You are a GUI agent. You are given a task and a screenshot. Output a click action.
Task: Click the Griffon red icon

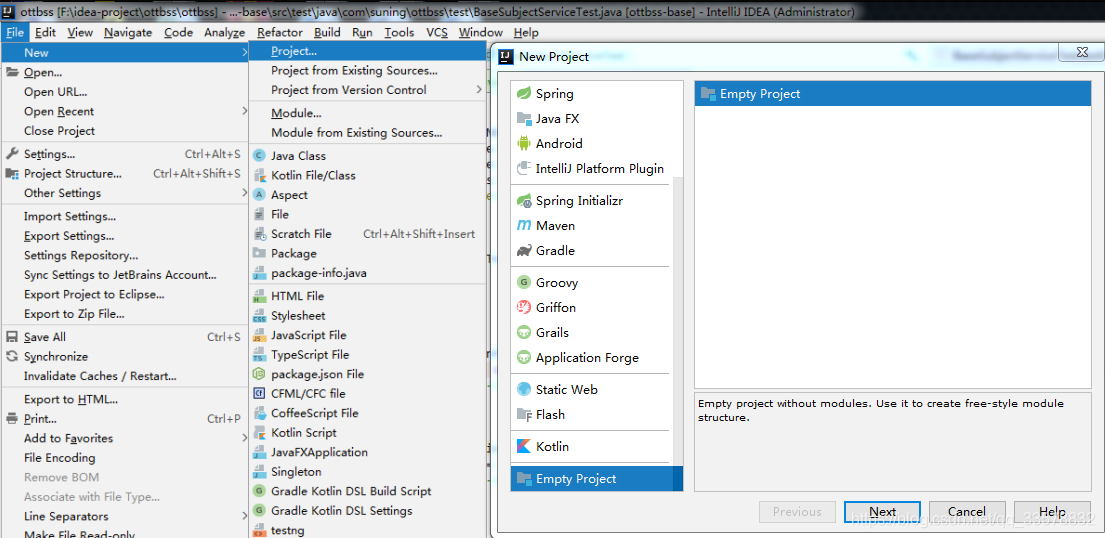(x=524, y=307)
